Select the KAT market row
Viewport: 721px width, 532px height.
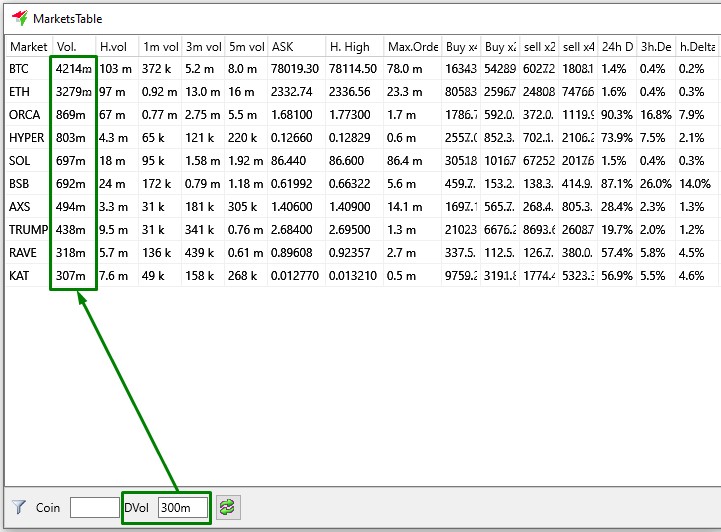point(20,276)
